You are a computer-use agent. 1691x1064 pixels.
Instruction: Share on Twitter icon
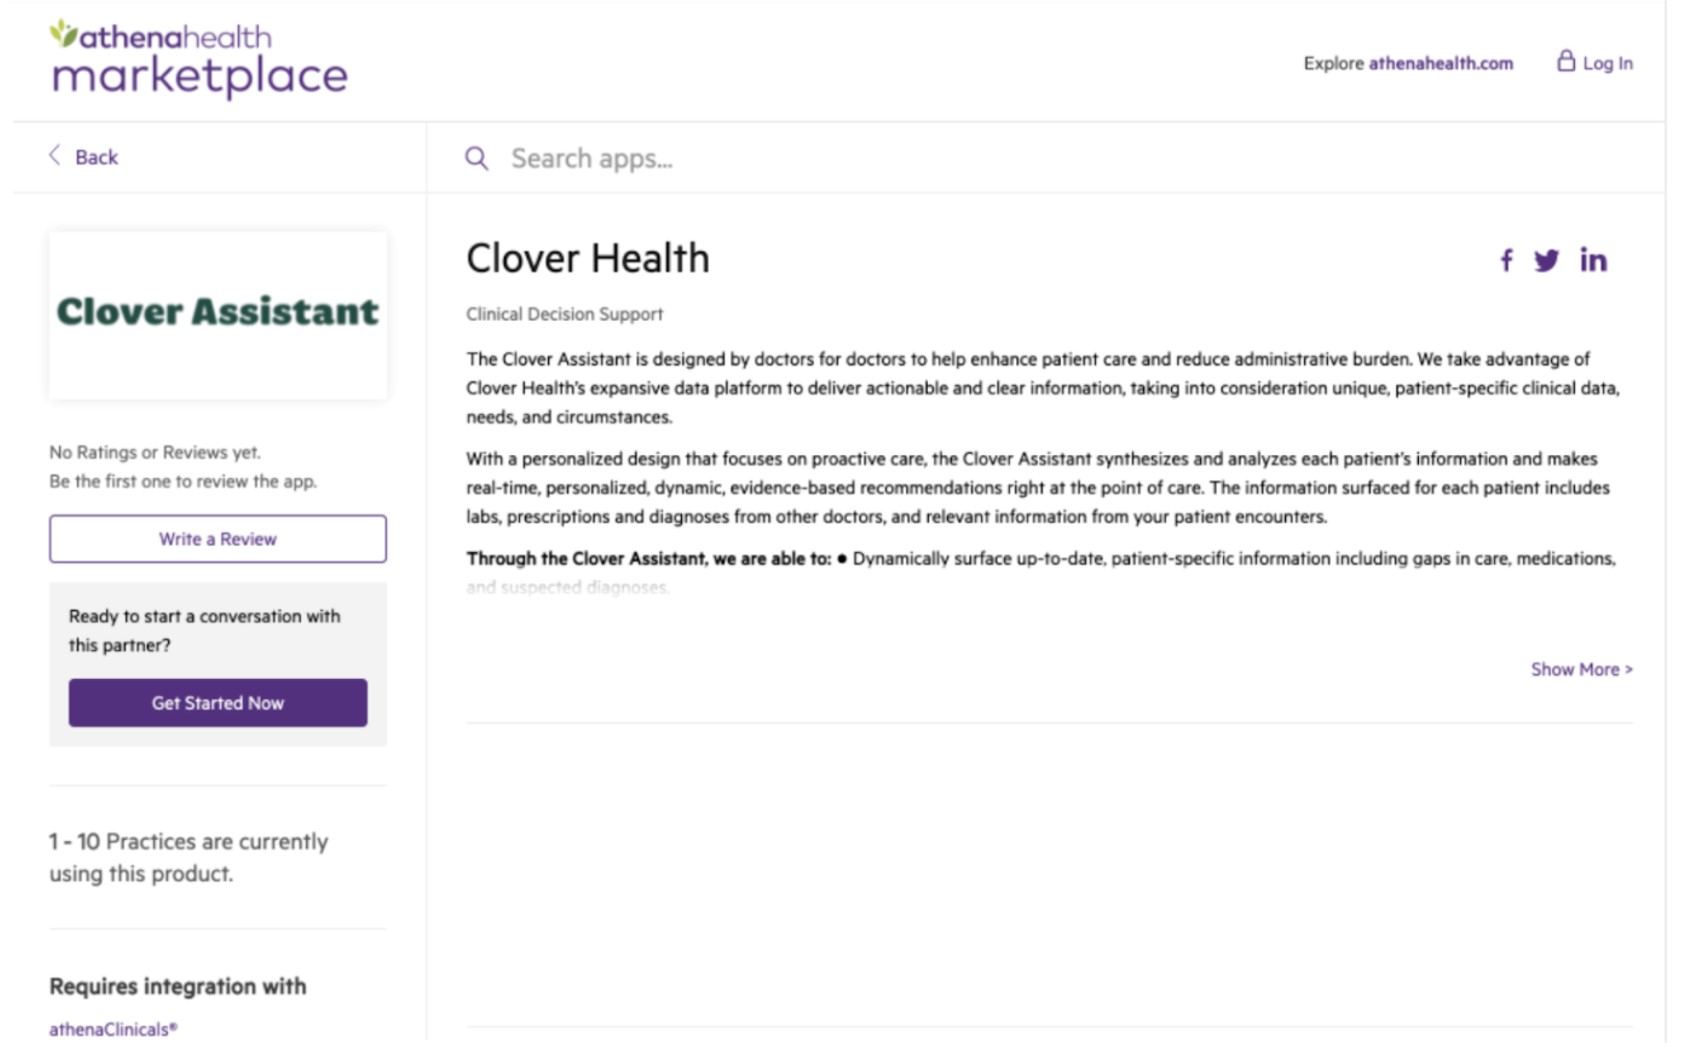(x=1546, y=261)
